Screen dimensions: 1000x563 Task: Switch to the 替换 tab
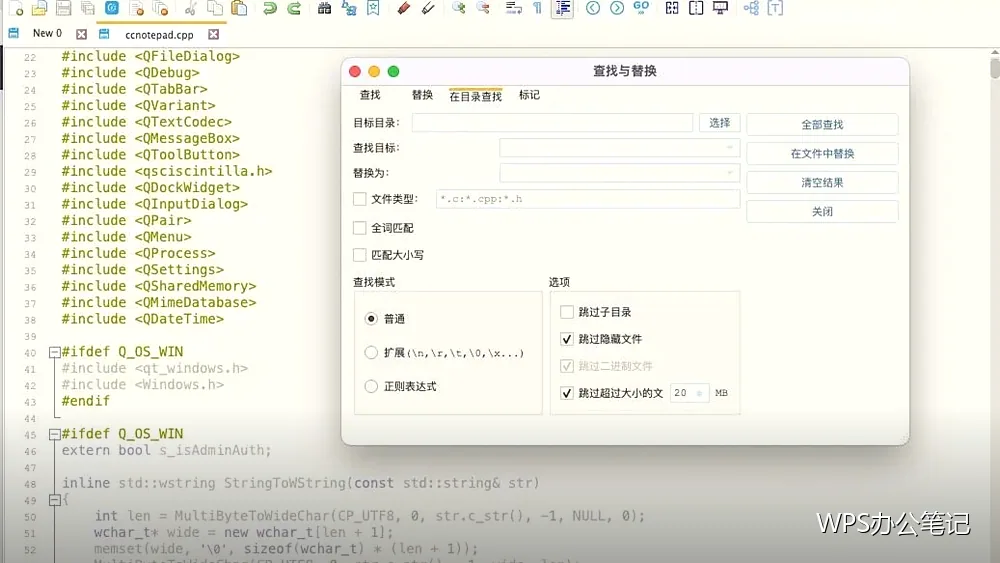[422, 95]
